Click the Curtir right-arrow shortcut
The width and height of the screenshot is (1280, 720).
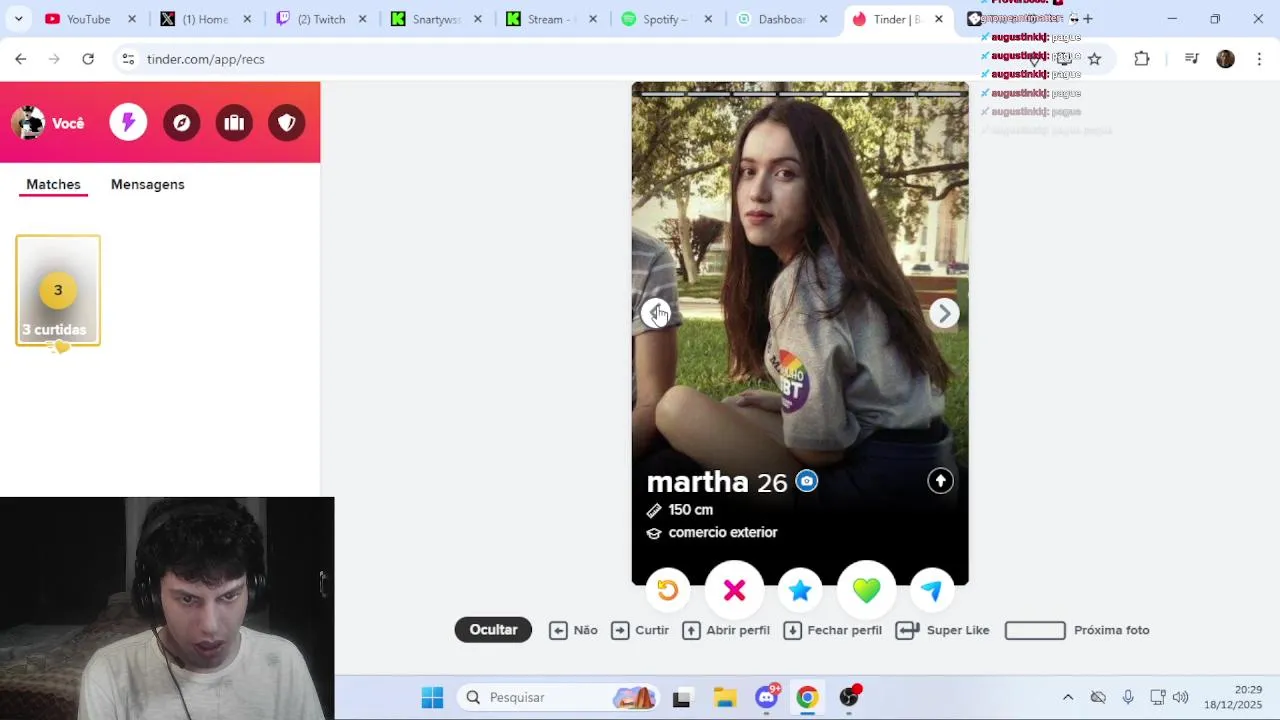[640, 630]
